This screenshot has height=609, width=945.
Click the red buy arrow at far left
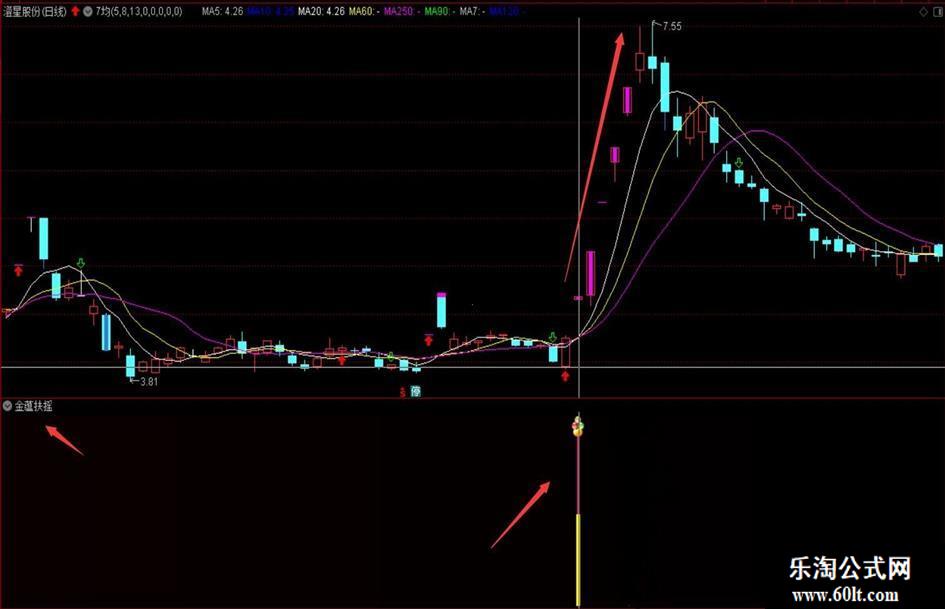(18, 270)
